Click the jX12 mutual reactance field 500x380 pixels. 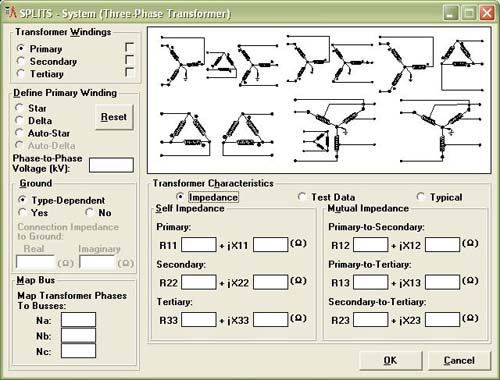pos(443,245)
